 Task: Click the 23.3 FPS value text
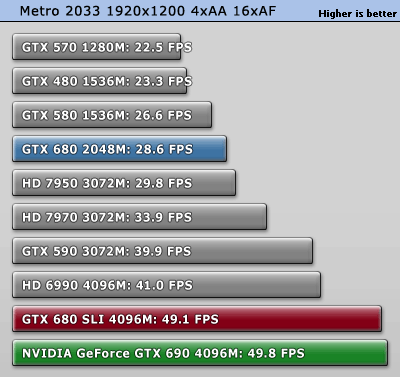coord(163,81)
